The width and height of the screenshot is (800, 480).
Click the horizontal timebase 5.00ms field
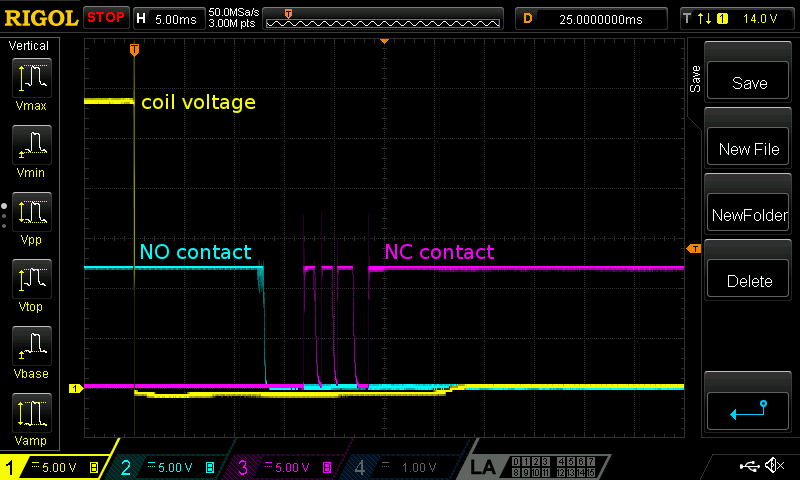tap(169, 19)
